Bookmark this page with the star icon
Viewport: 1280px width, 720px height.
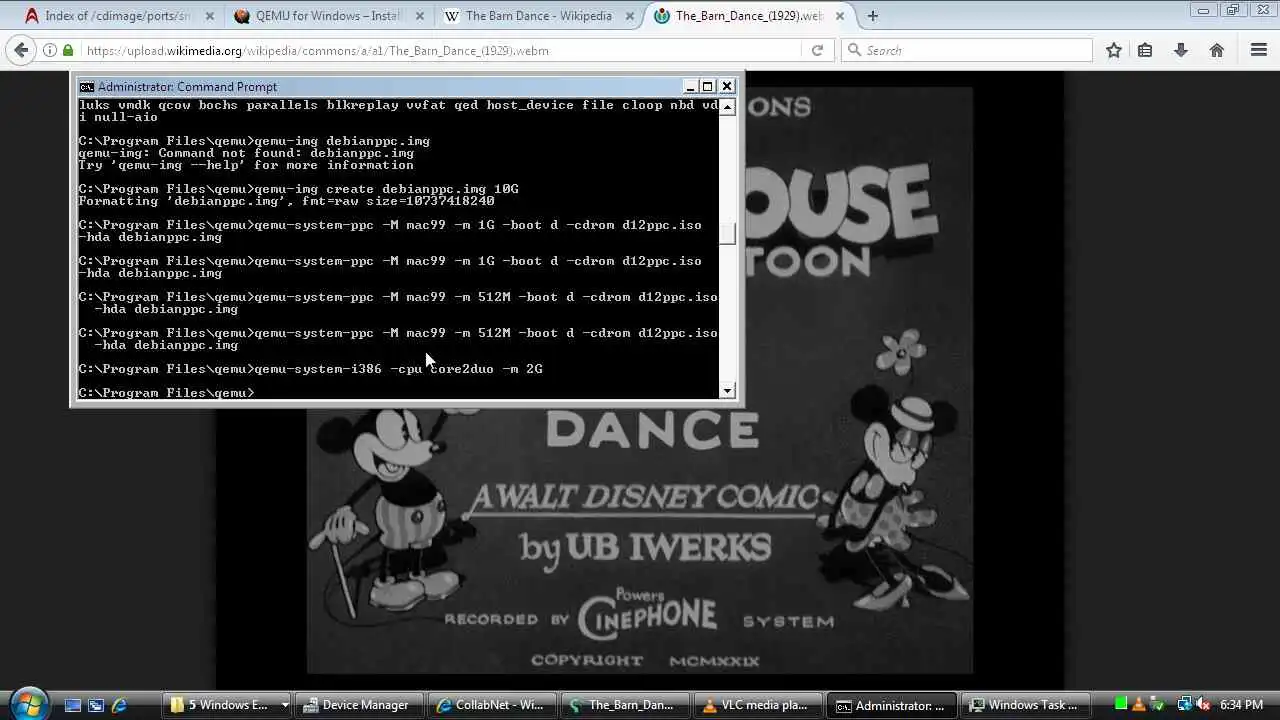point(1114,50)
